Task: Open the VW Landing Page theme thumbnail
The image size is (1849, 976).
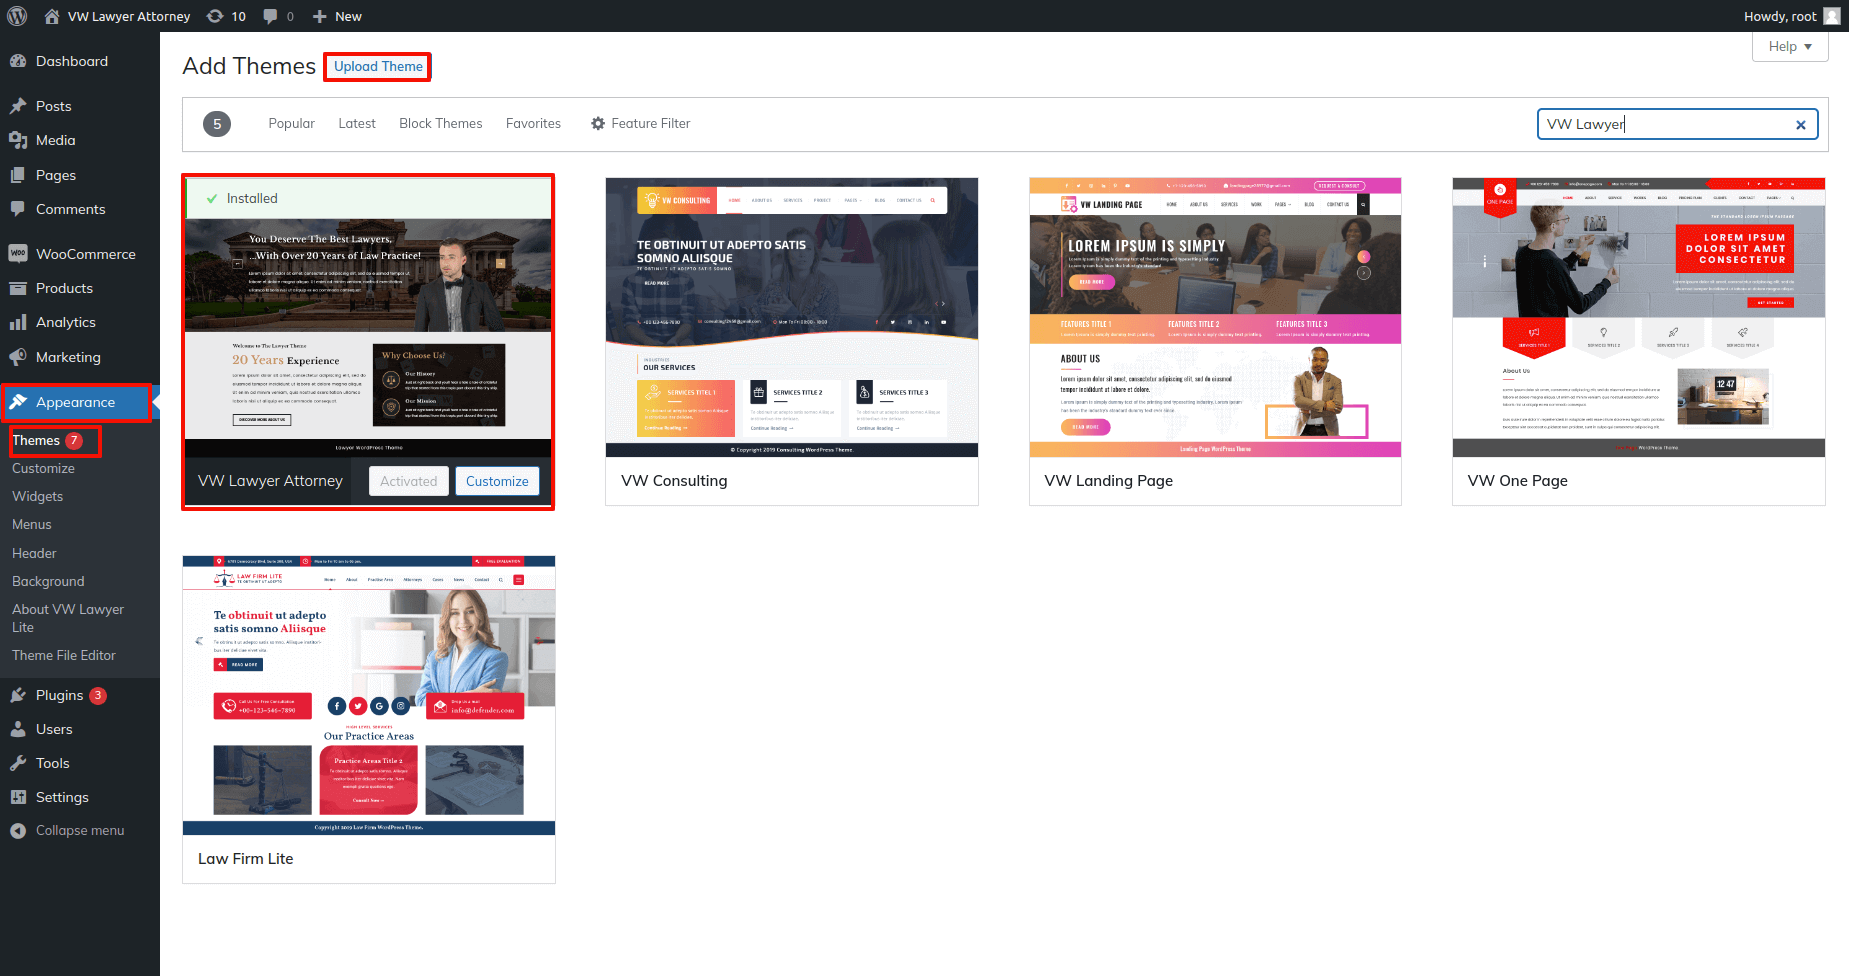Action: [1215, 318]
